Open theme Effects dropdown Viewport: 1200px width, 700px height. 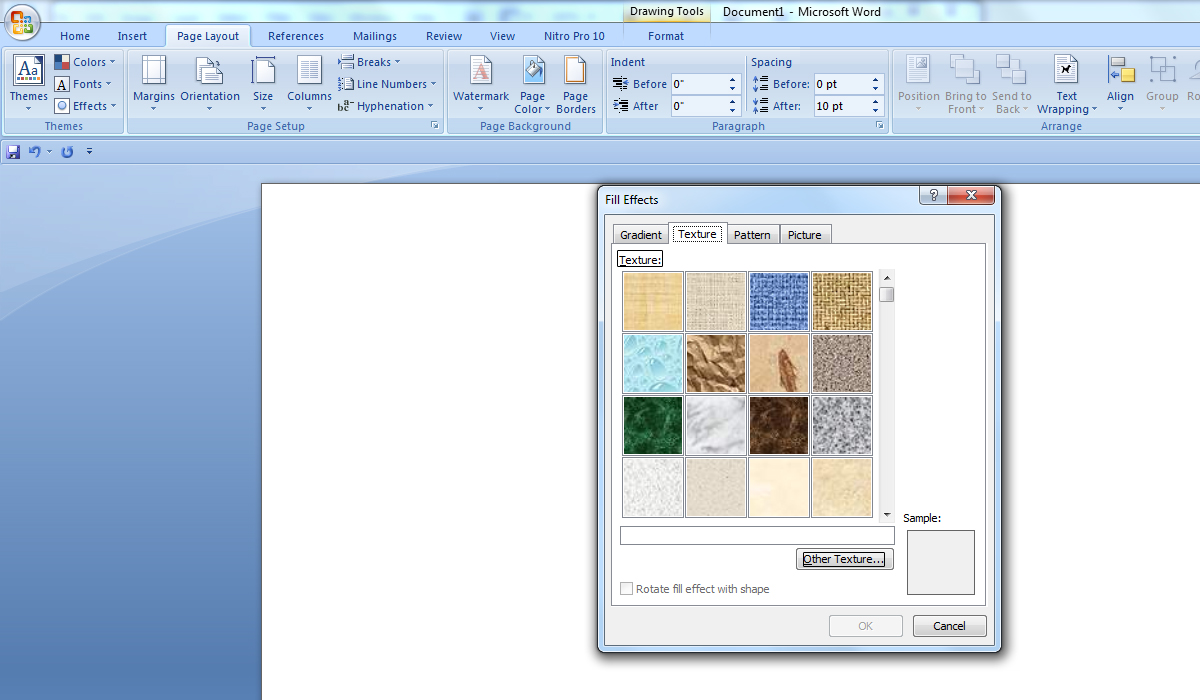tap(86, 106)
